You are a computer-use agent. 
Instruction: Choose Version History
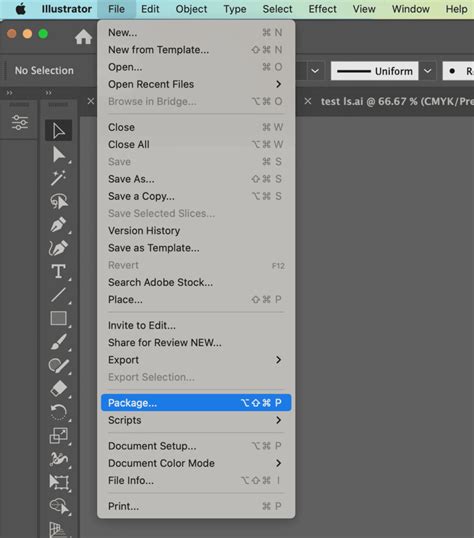pyautogui.click(x=196, y=231)
